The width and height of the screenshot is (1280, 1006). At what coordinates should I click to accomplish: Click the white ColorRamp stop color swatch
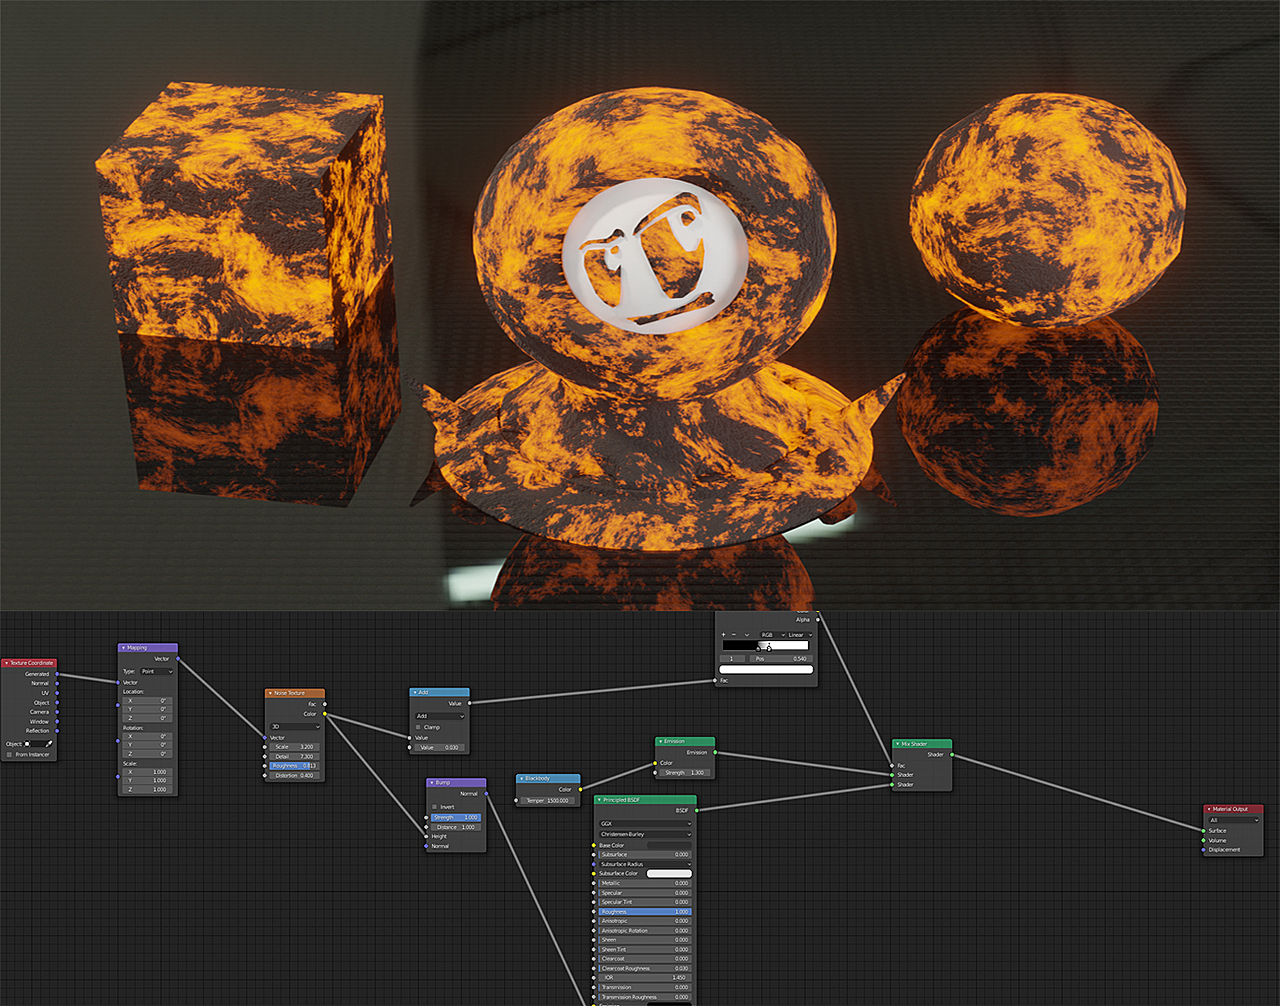[x=766, y=670]
